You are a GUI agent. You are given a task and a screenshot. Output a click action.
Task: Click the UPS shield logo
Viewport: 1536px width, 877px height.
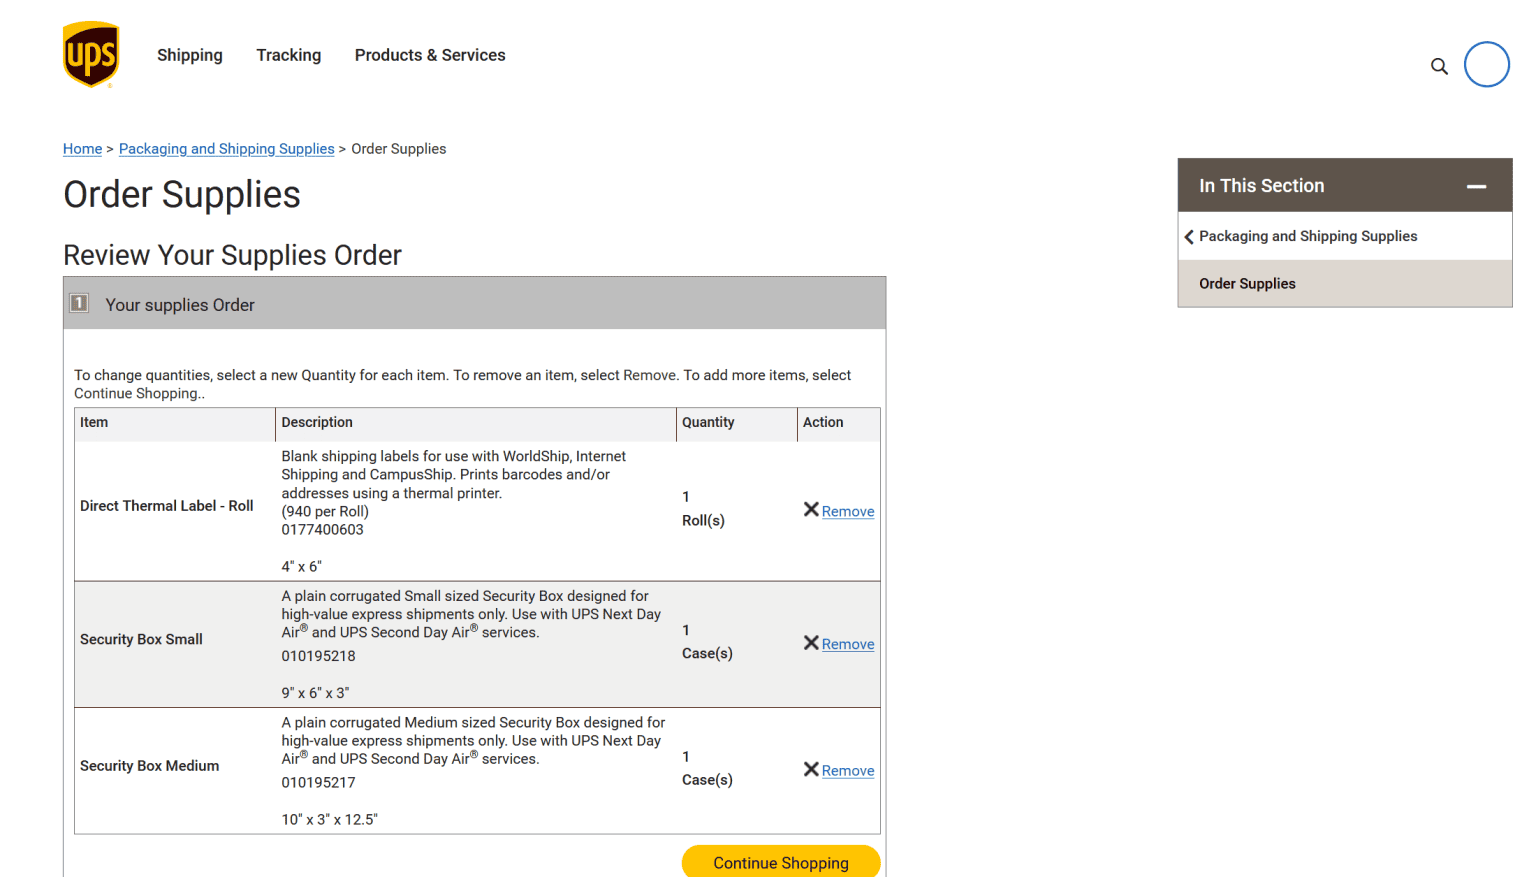(91, 55)
